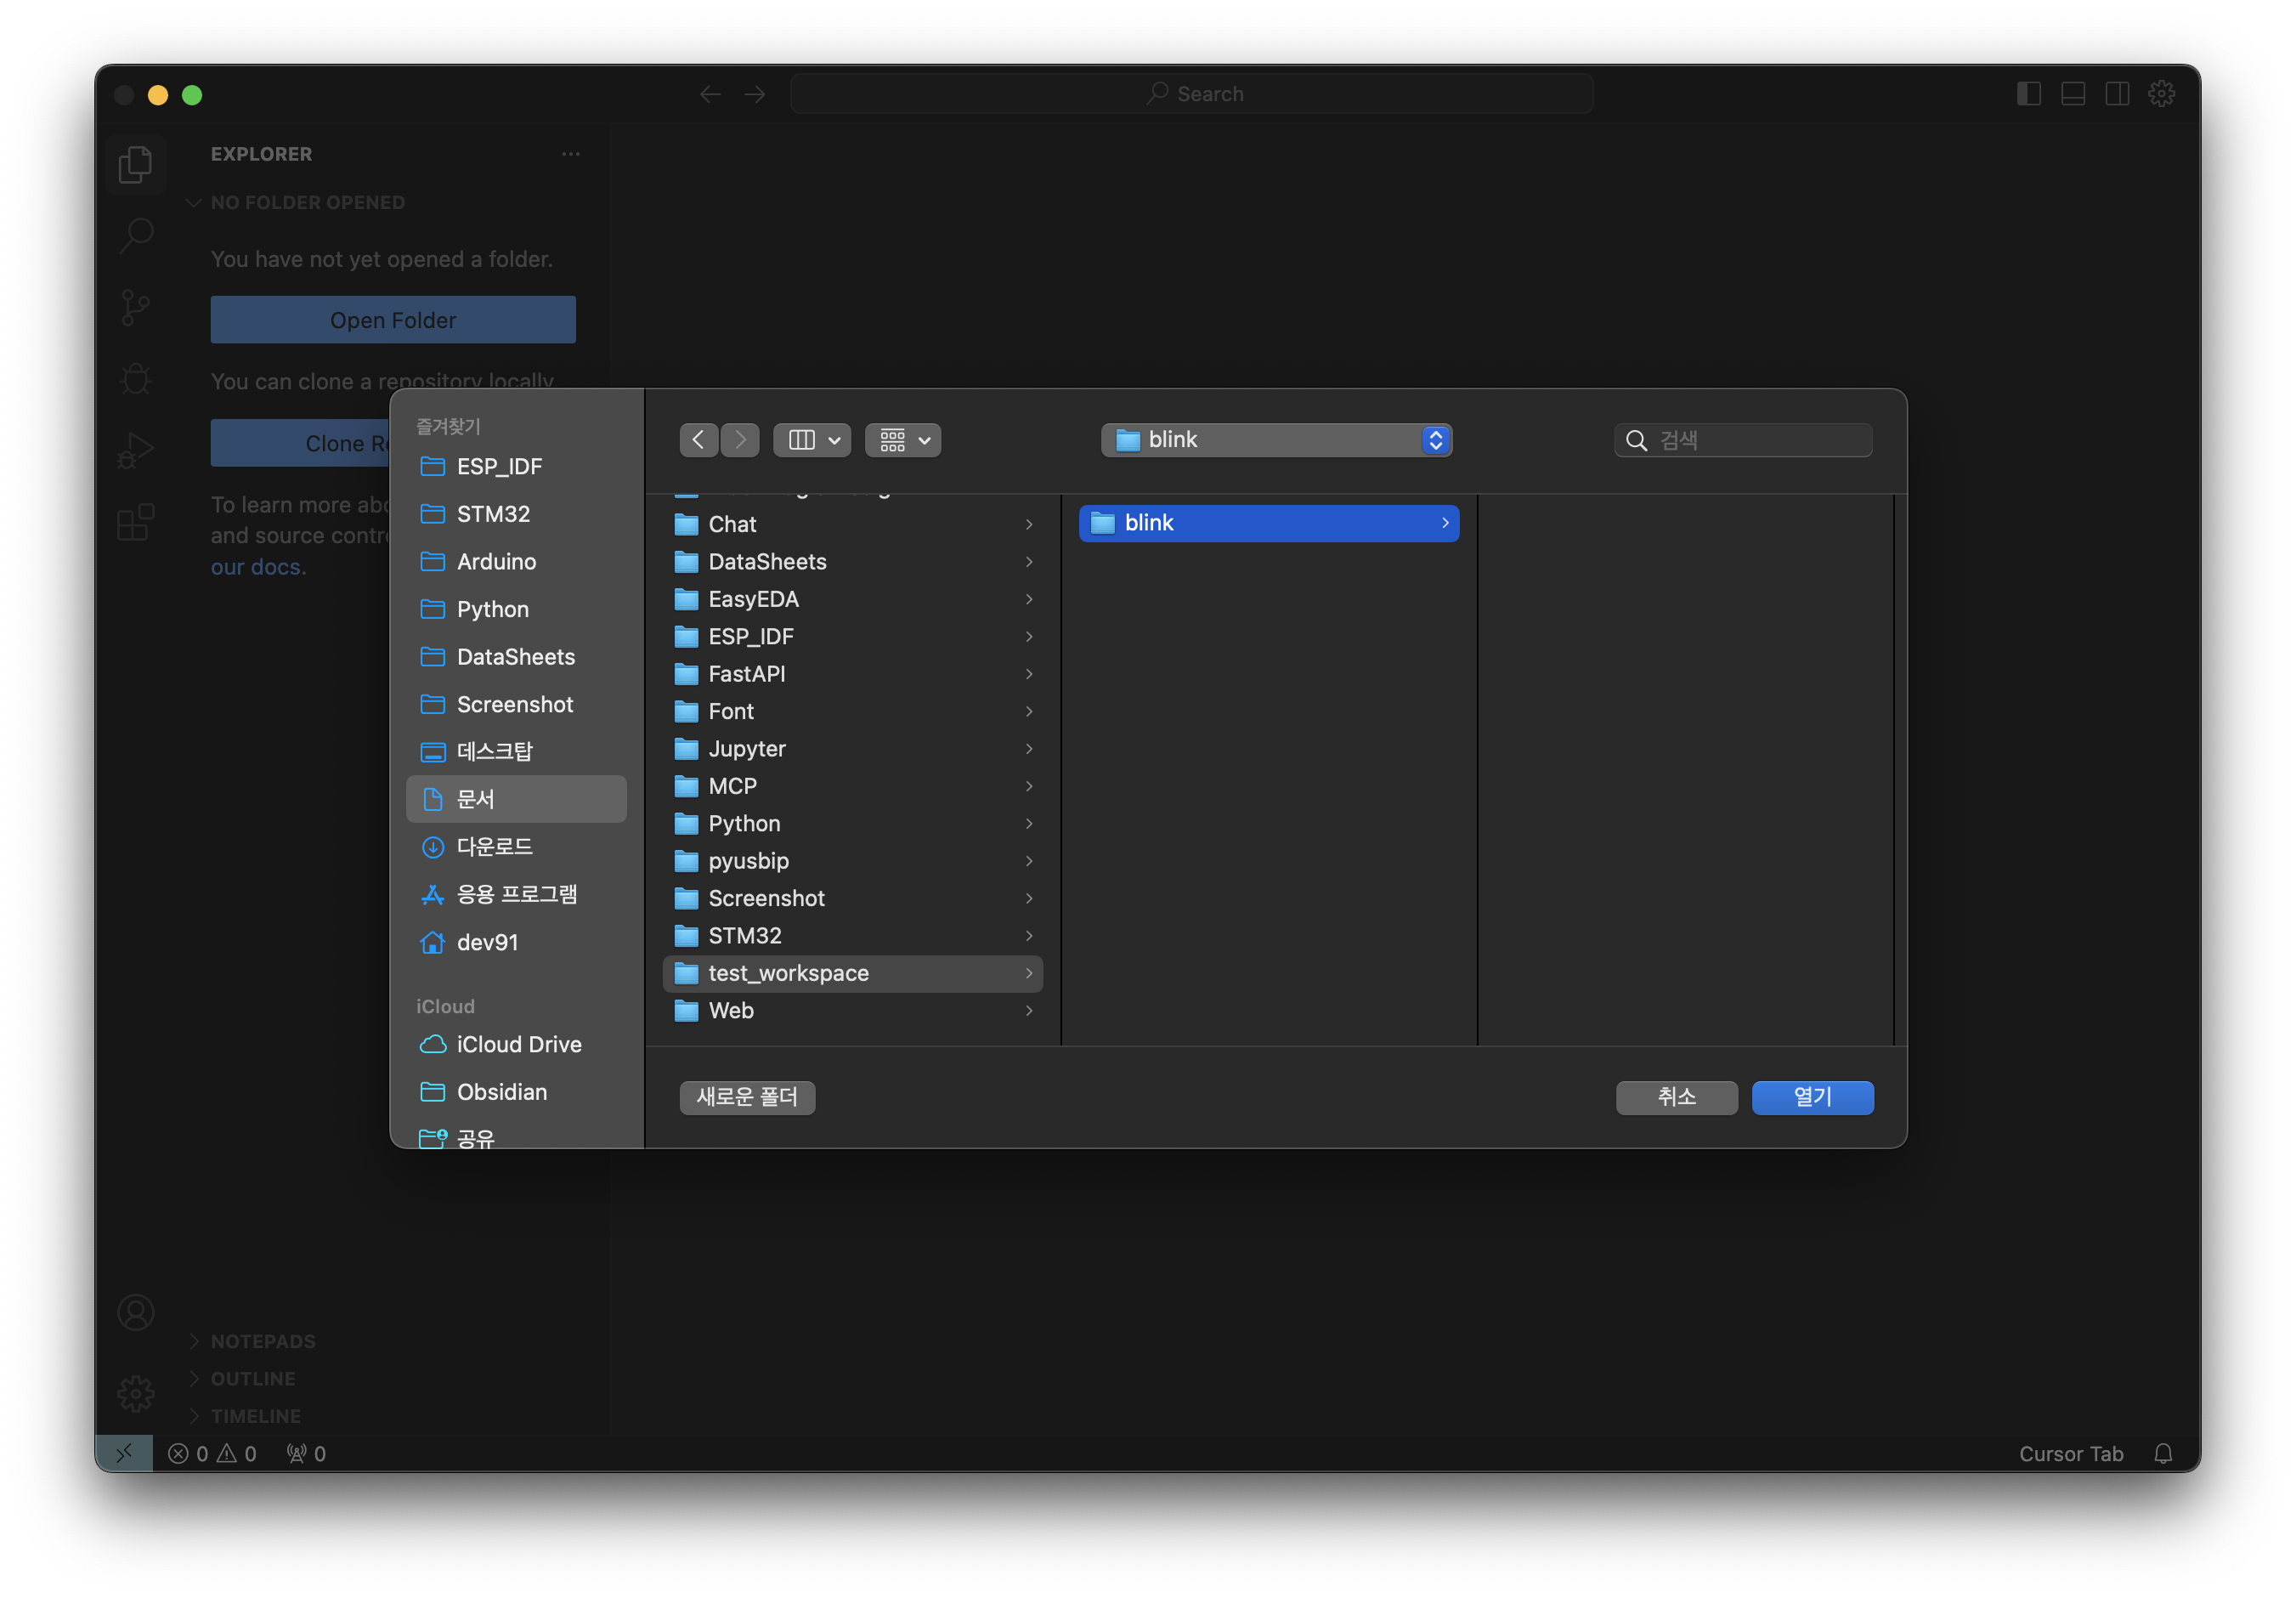Open settings gear in title bar
The width and height of the screenshot is (2296, 1598).
(2162, 94)
